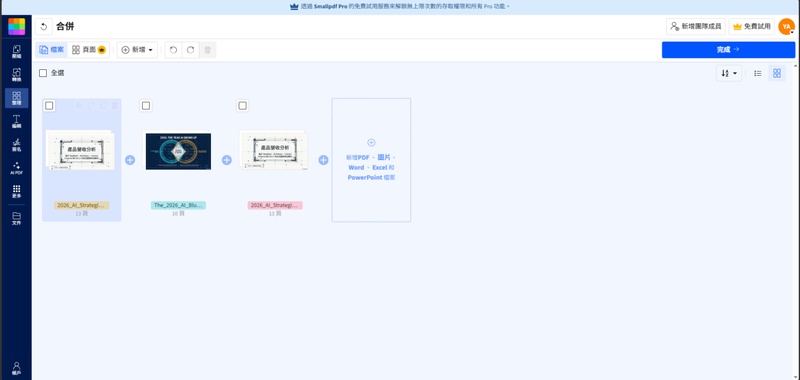Click the teal The_2026_AI_Blu filename label

click(178, 205)
